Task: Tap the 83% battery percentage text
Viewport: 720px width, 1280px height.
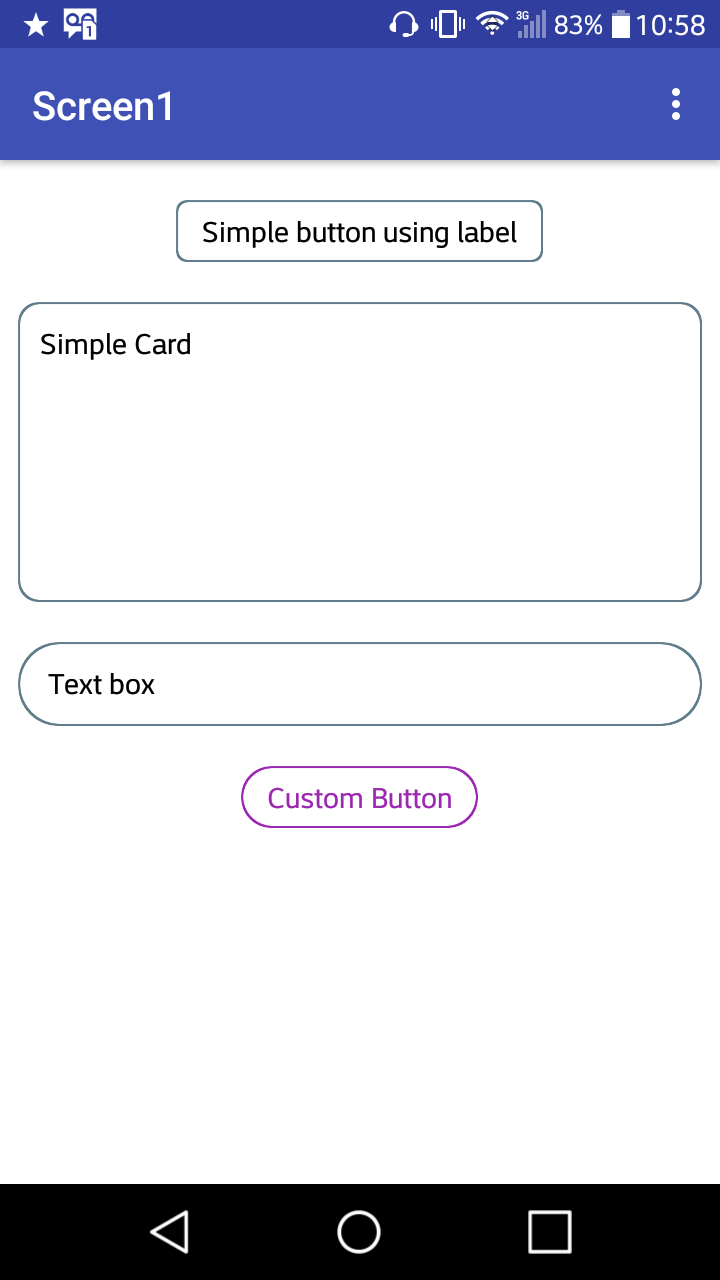Action: tap(578, 25)
